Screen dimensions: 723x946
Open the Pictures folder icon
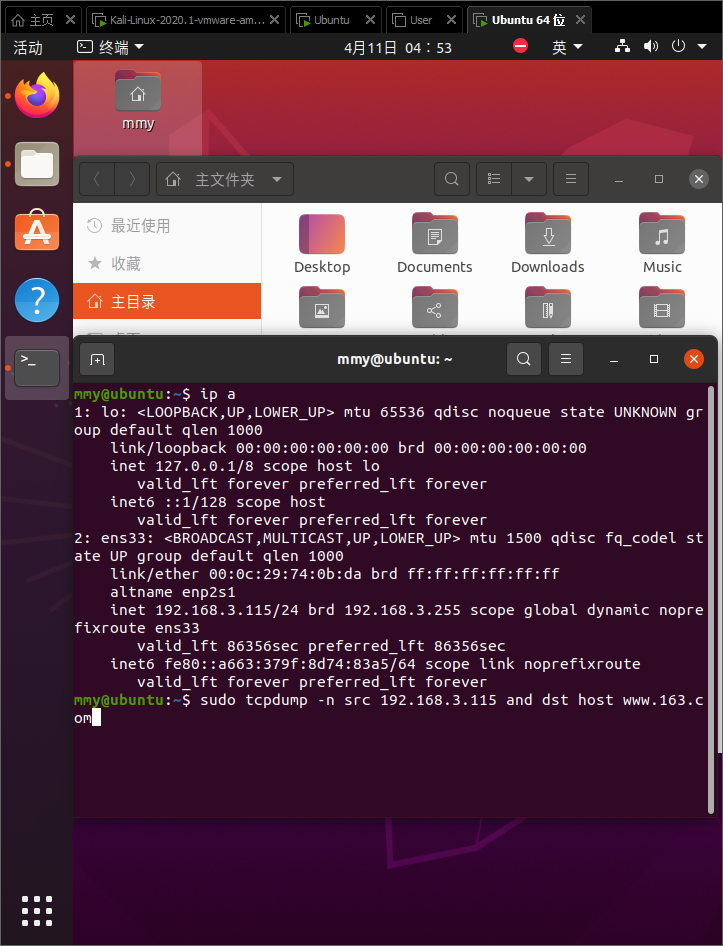point(322,309)
